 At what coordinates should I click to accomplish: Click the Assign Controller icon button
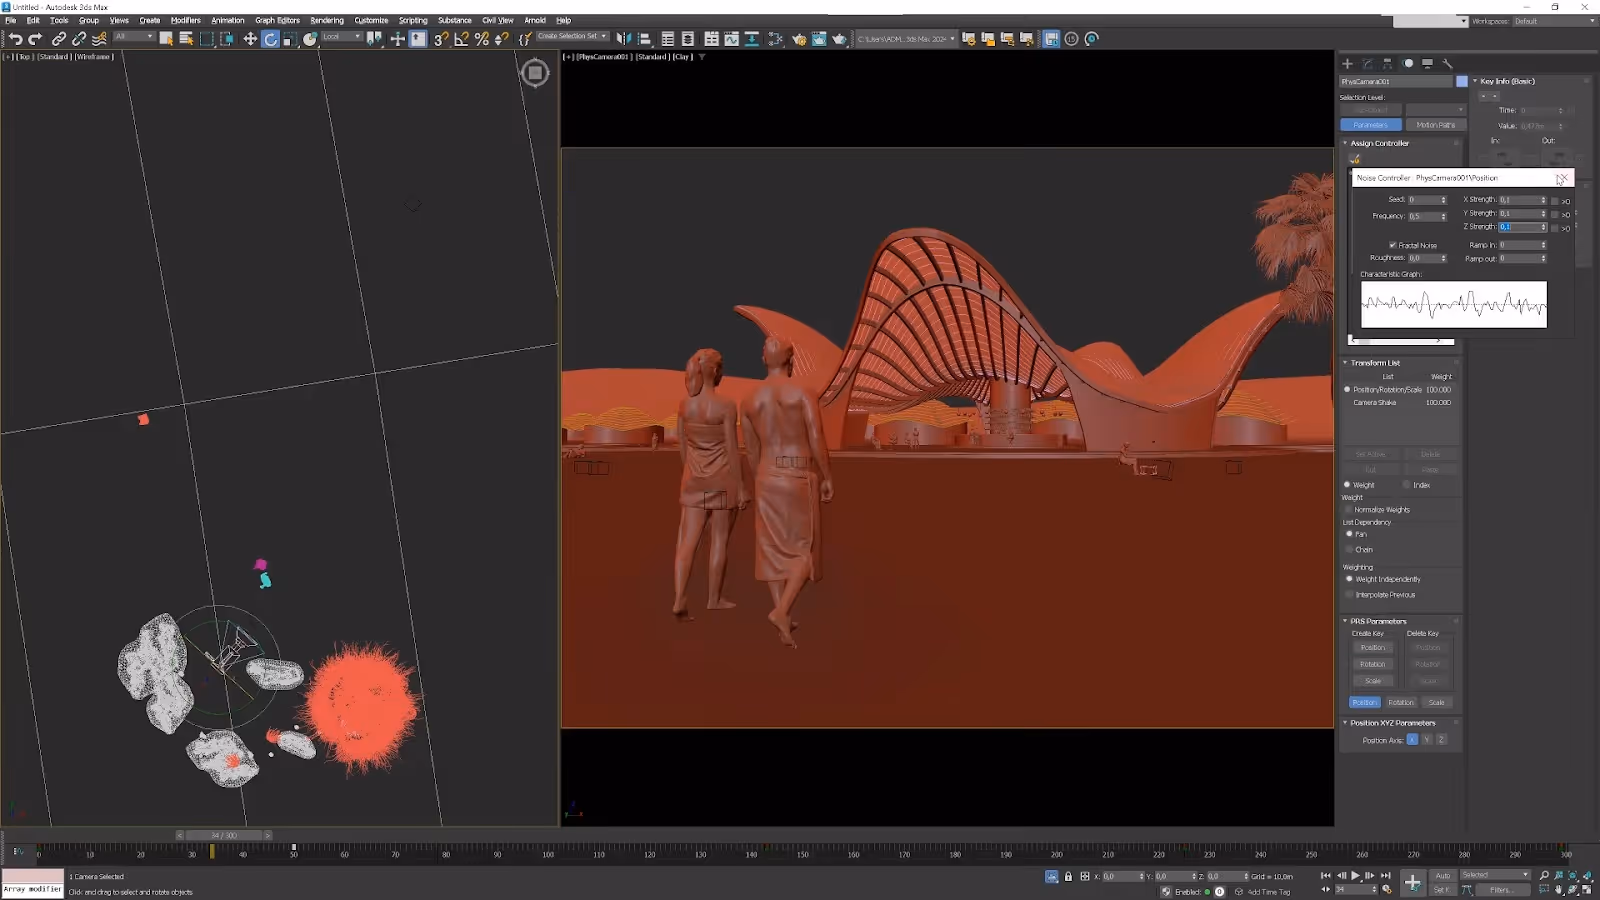point(1355,159)
